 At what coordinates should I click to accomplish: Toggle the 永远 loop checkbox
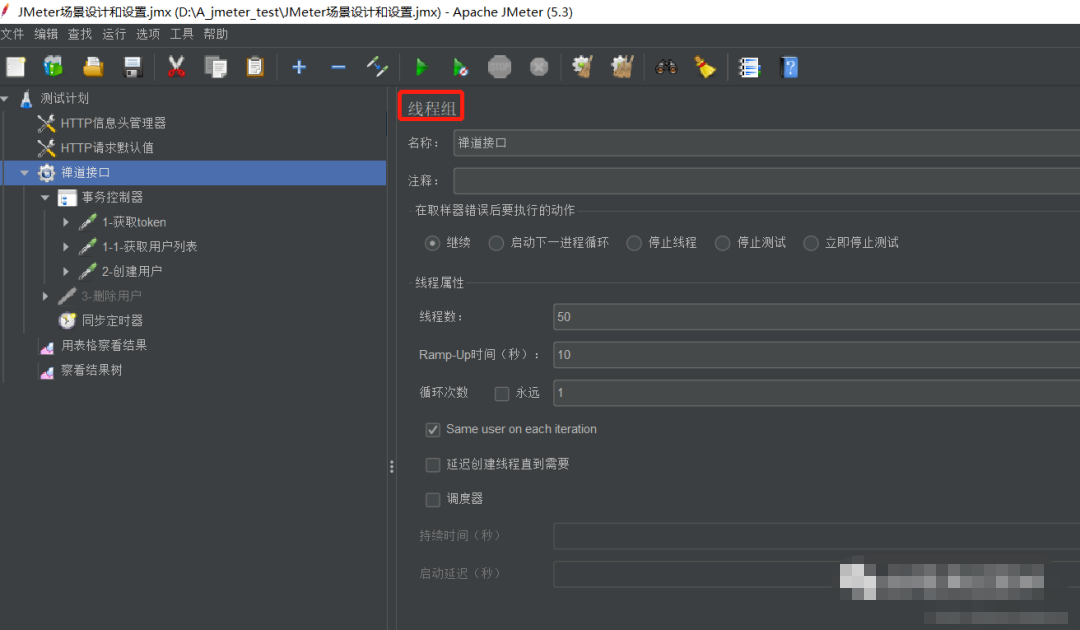click(x=502, y=392)
